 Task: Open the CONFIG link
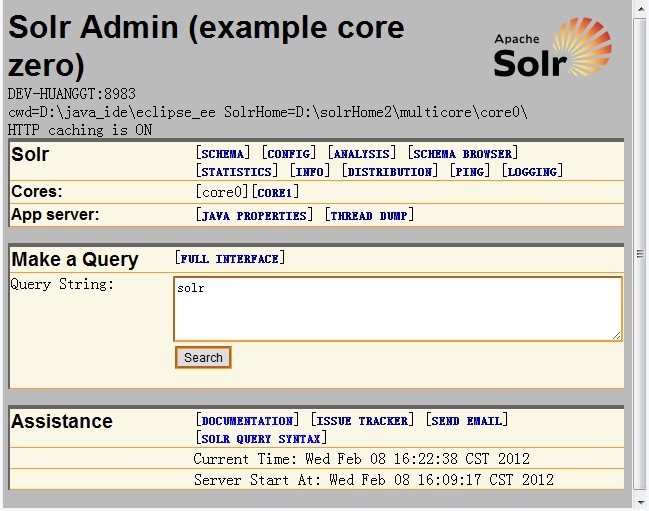coord(289,154)
